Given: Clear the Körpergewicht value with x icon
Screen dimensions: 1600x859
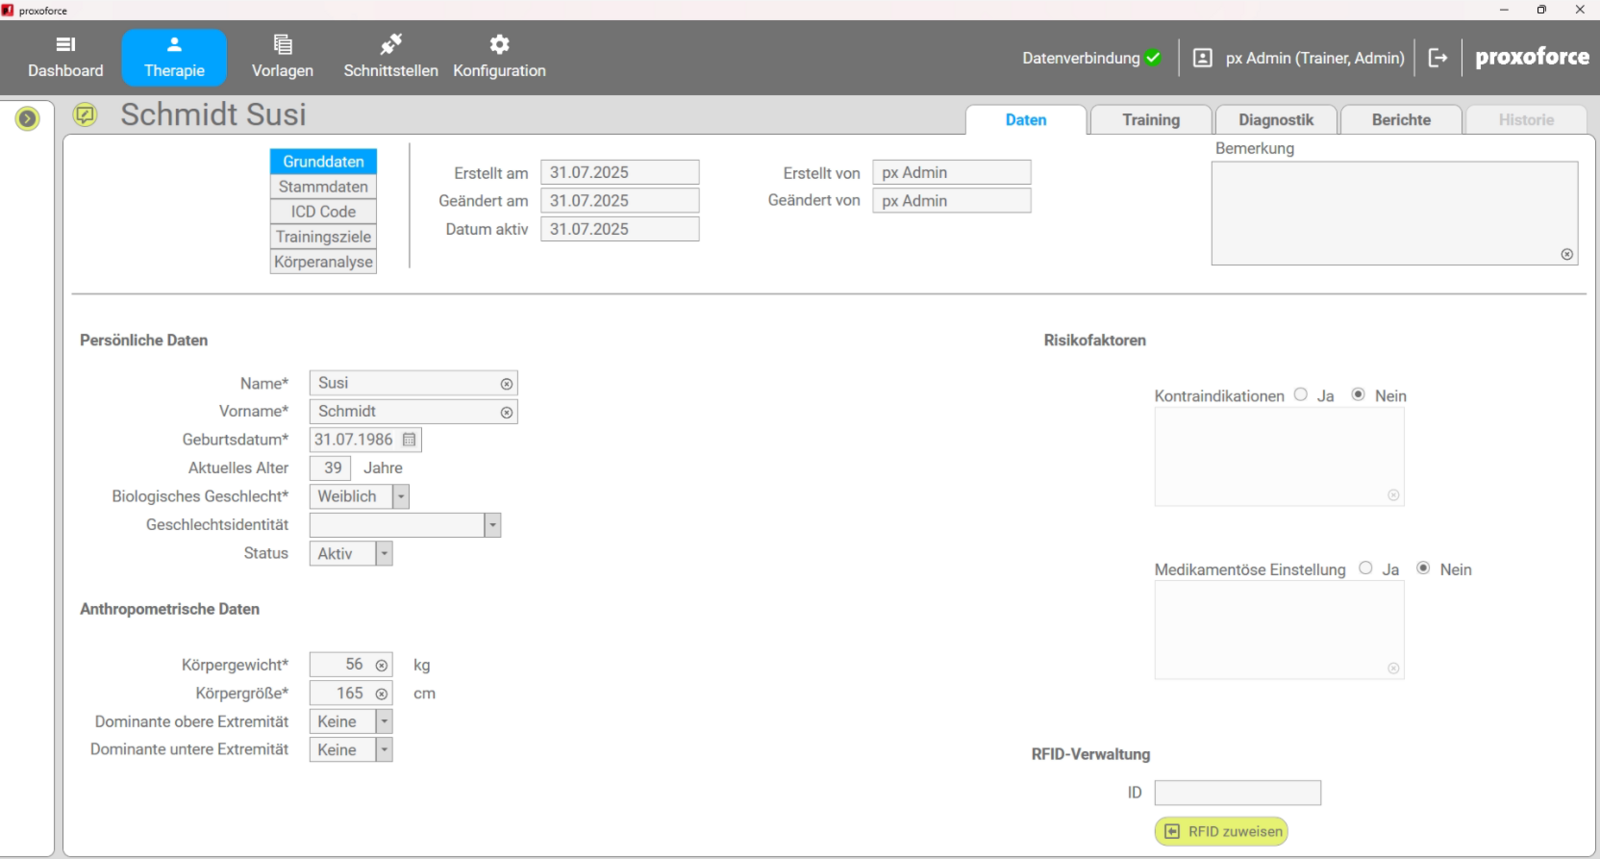Looking at the screenshot, I should tap(381, 665).
